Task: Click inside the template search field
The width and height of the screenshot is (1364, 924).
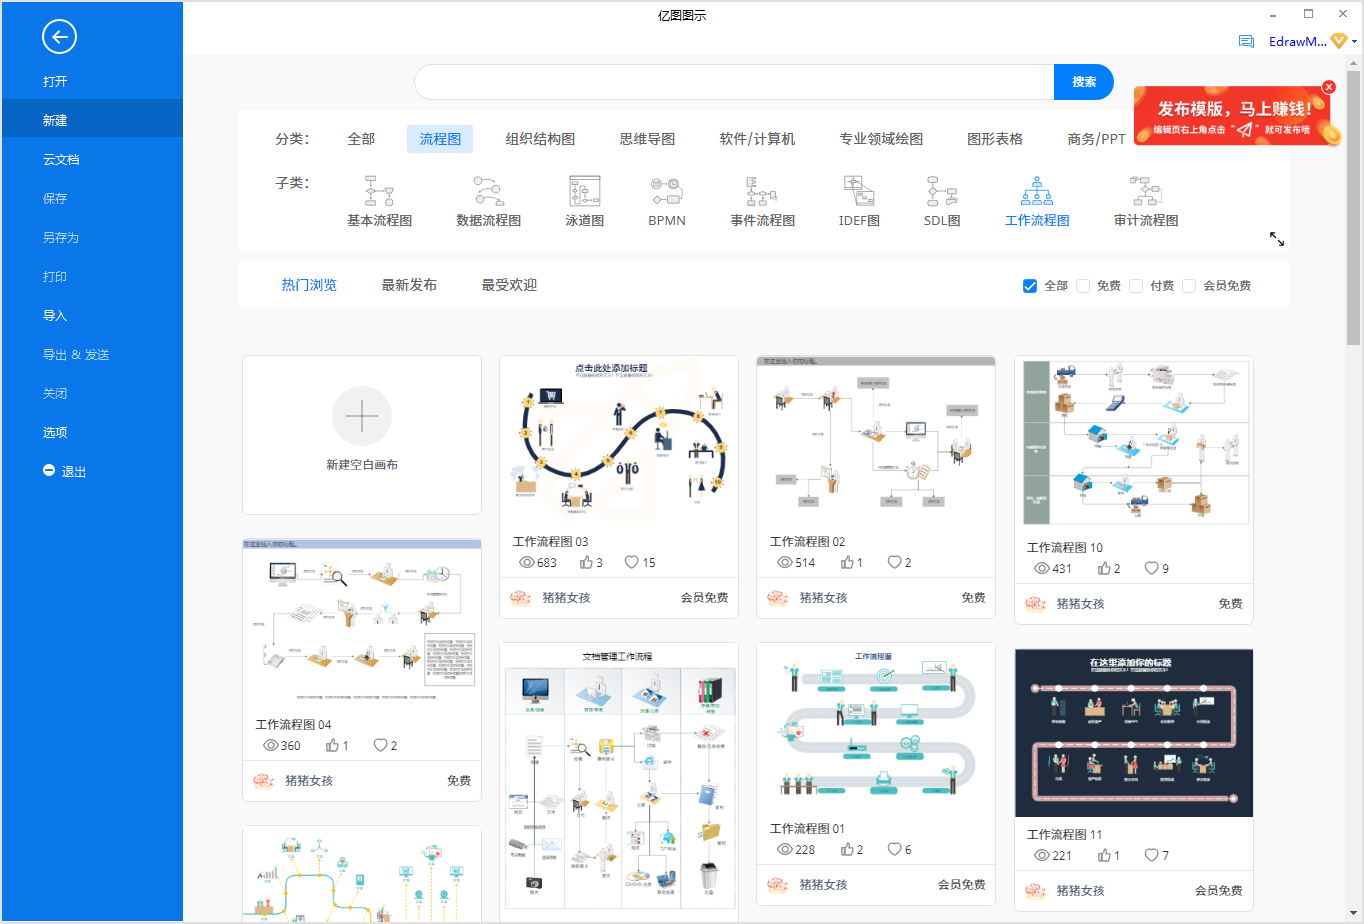Action: click(734, 82)
